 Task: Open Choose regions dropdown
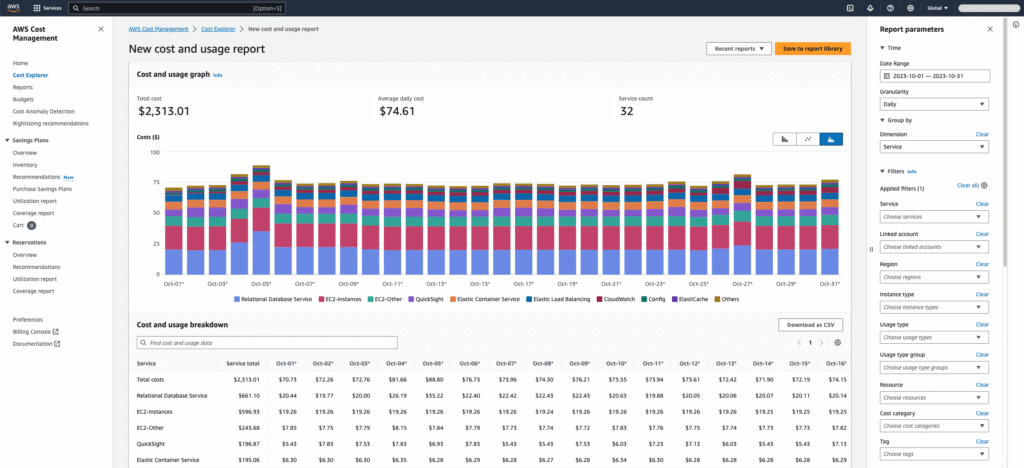tap(934, 277)
